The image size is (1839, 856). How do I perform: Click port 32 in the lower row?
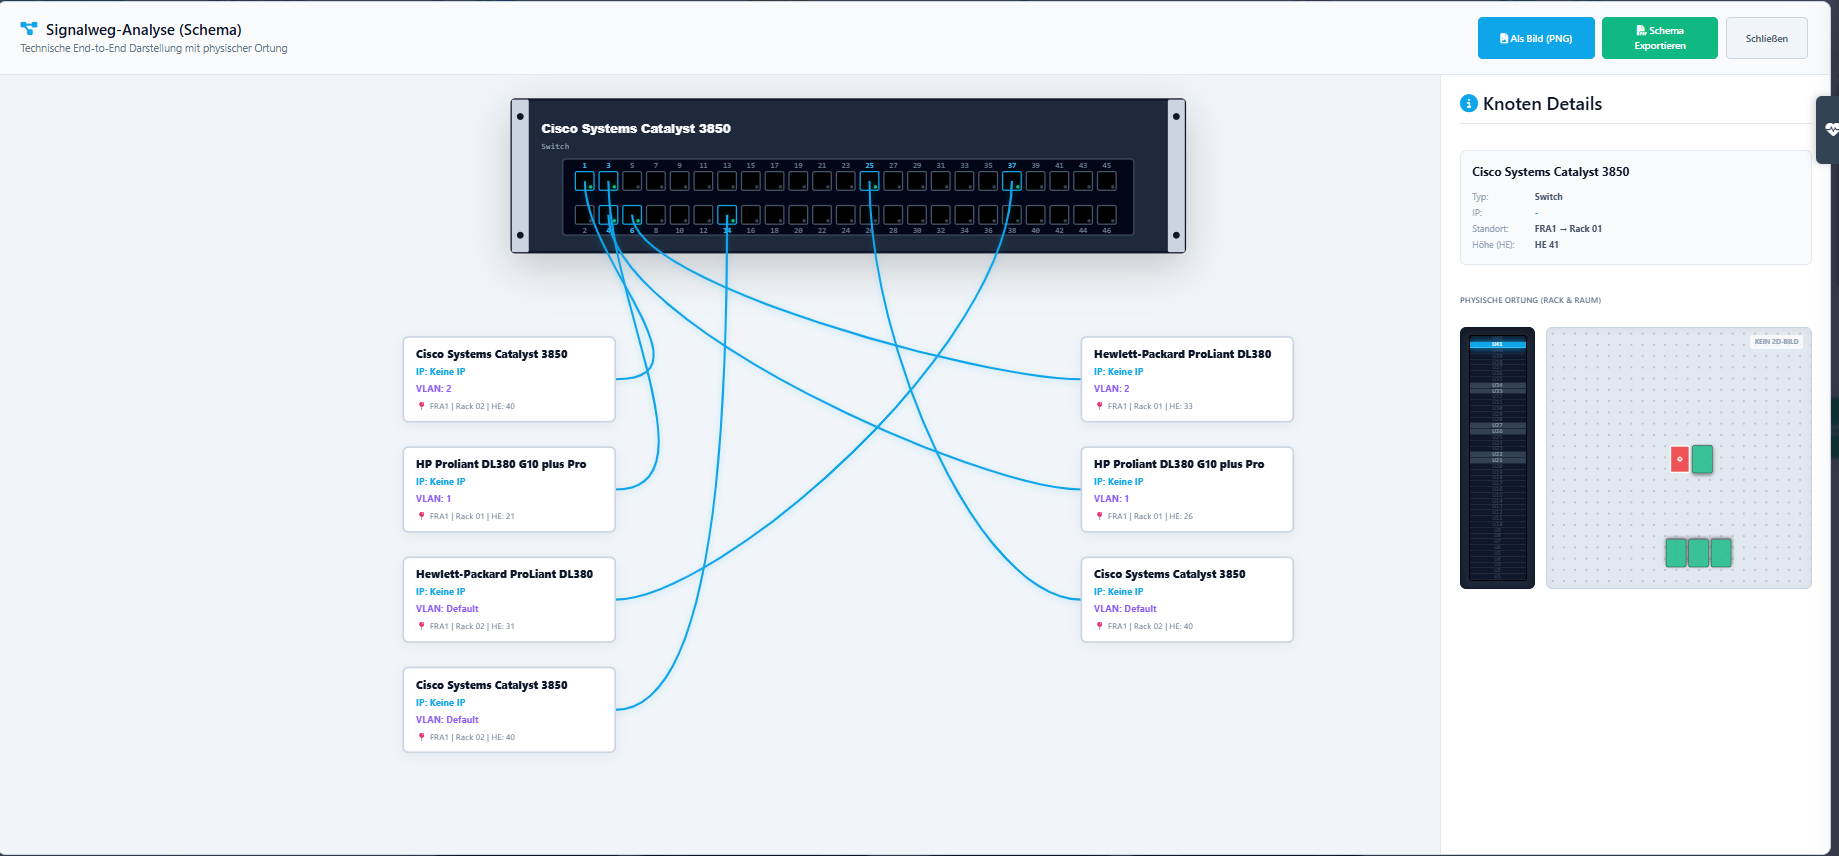pos(941,215)
